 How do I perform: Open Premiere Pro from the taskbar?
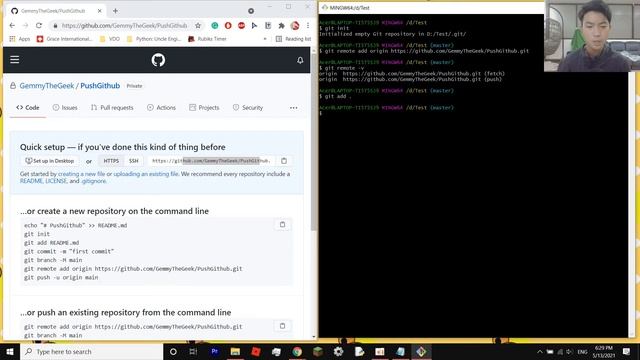[214, 351]
